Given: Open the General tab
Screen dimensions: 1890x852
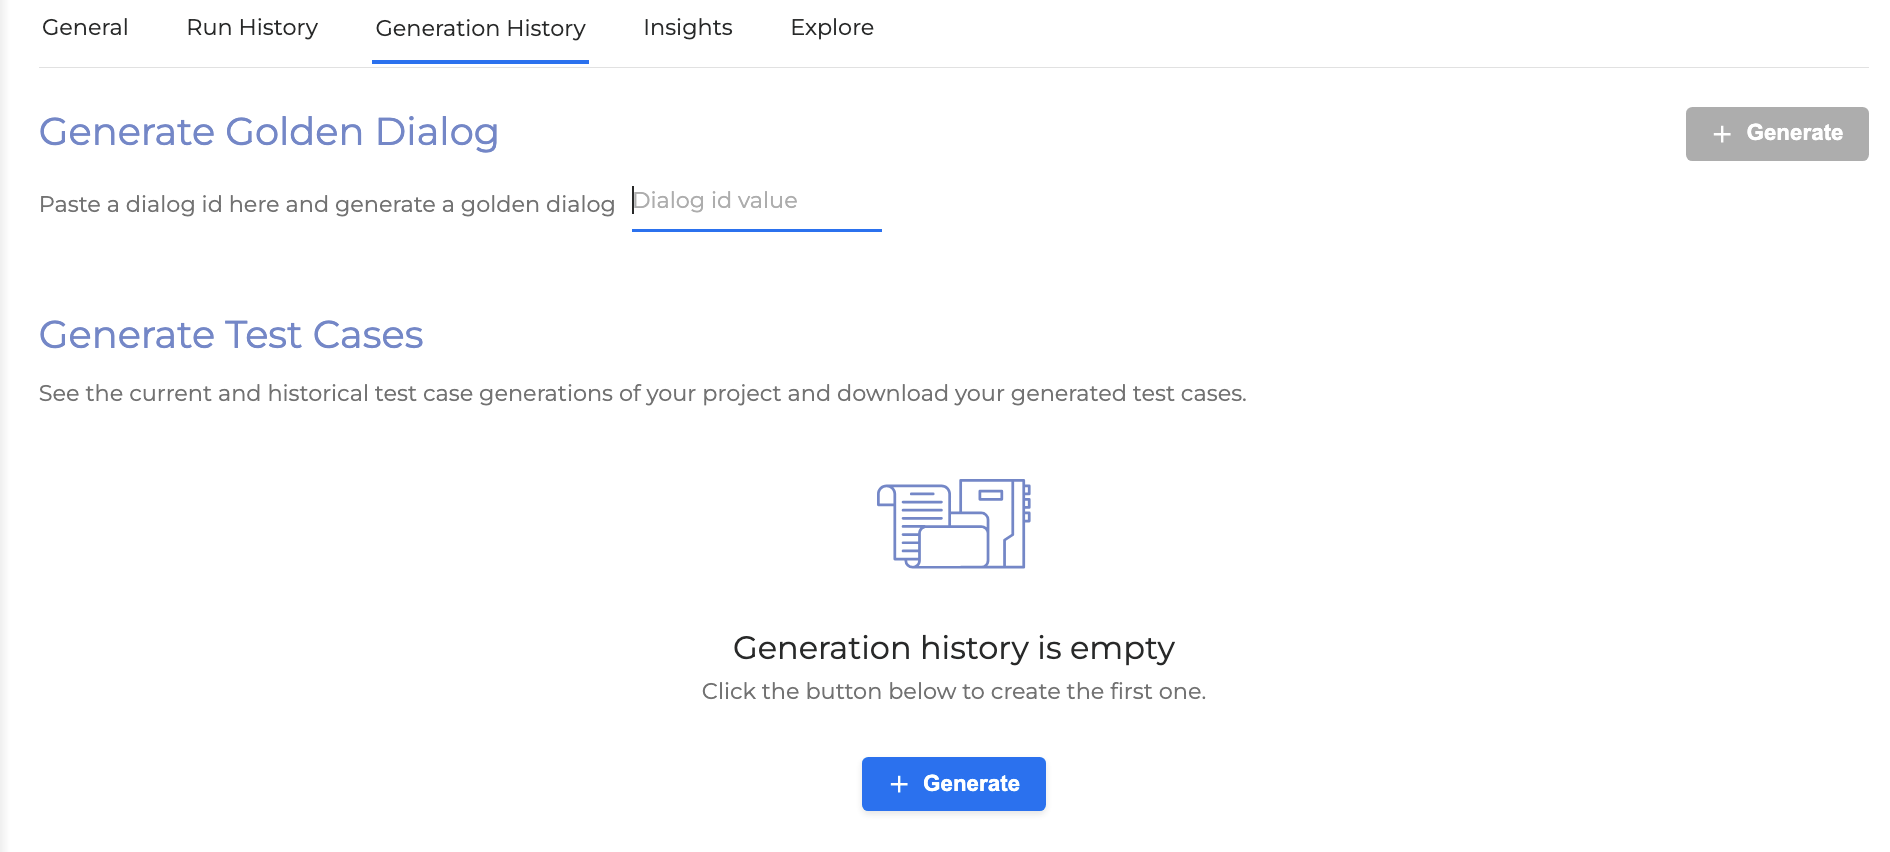Looking at the screenshot, I should pyautogui.click(x=85, y=28).
